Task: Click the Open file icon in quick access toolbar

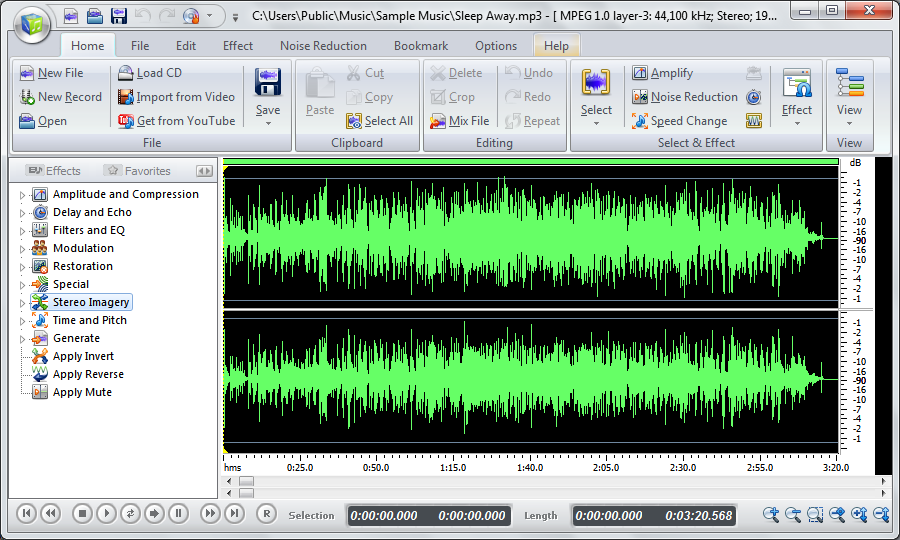Action: [x=95, y=15]
